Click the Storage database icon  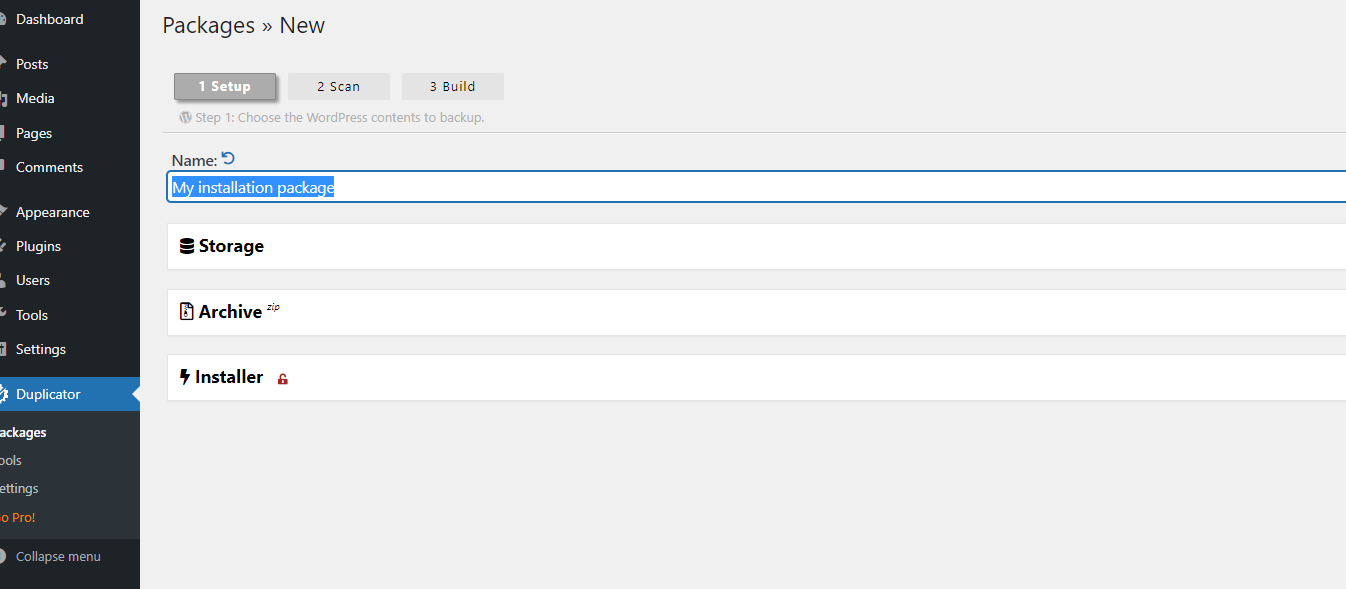[186, 246]
